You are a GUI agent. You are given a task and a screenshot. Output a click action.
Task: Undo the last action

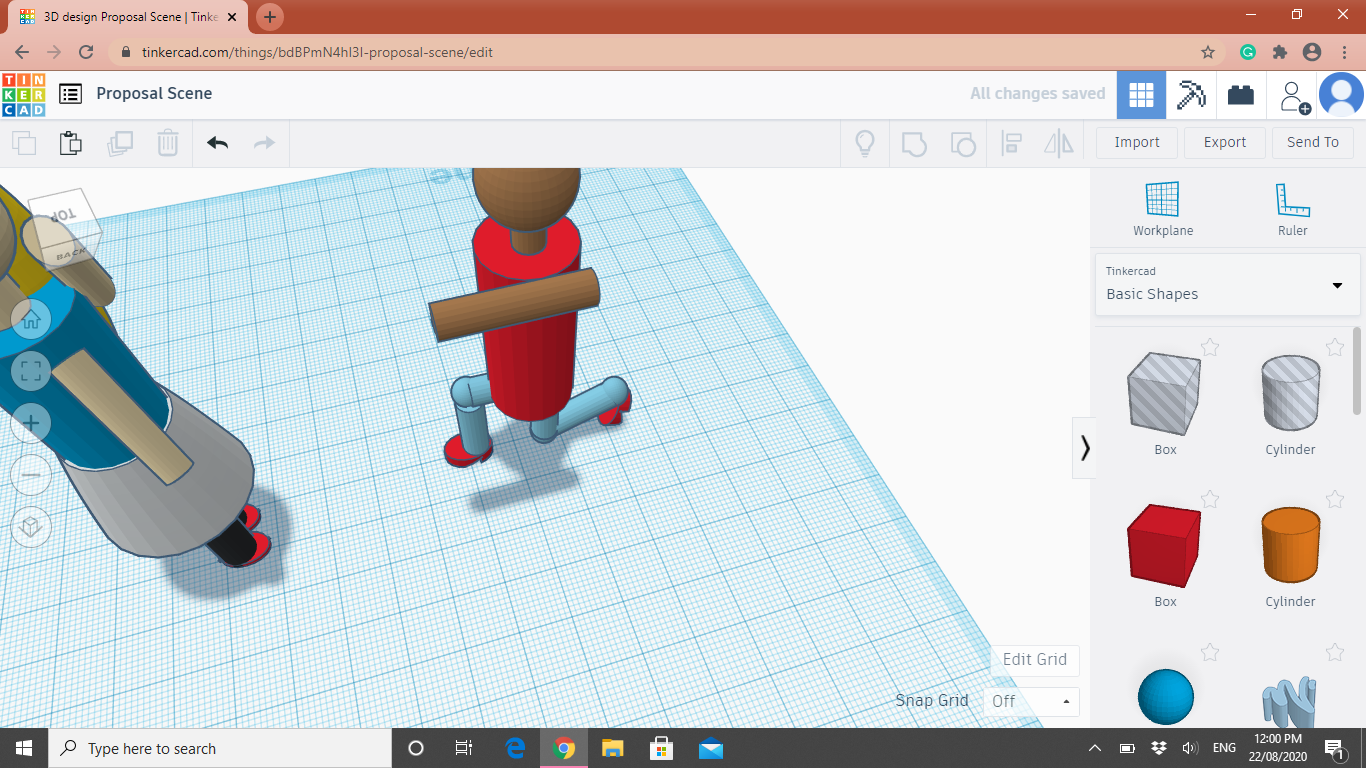[218, 143]
